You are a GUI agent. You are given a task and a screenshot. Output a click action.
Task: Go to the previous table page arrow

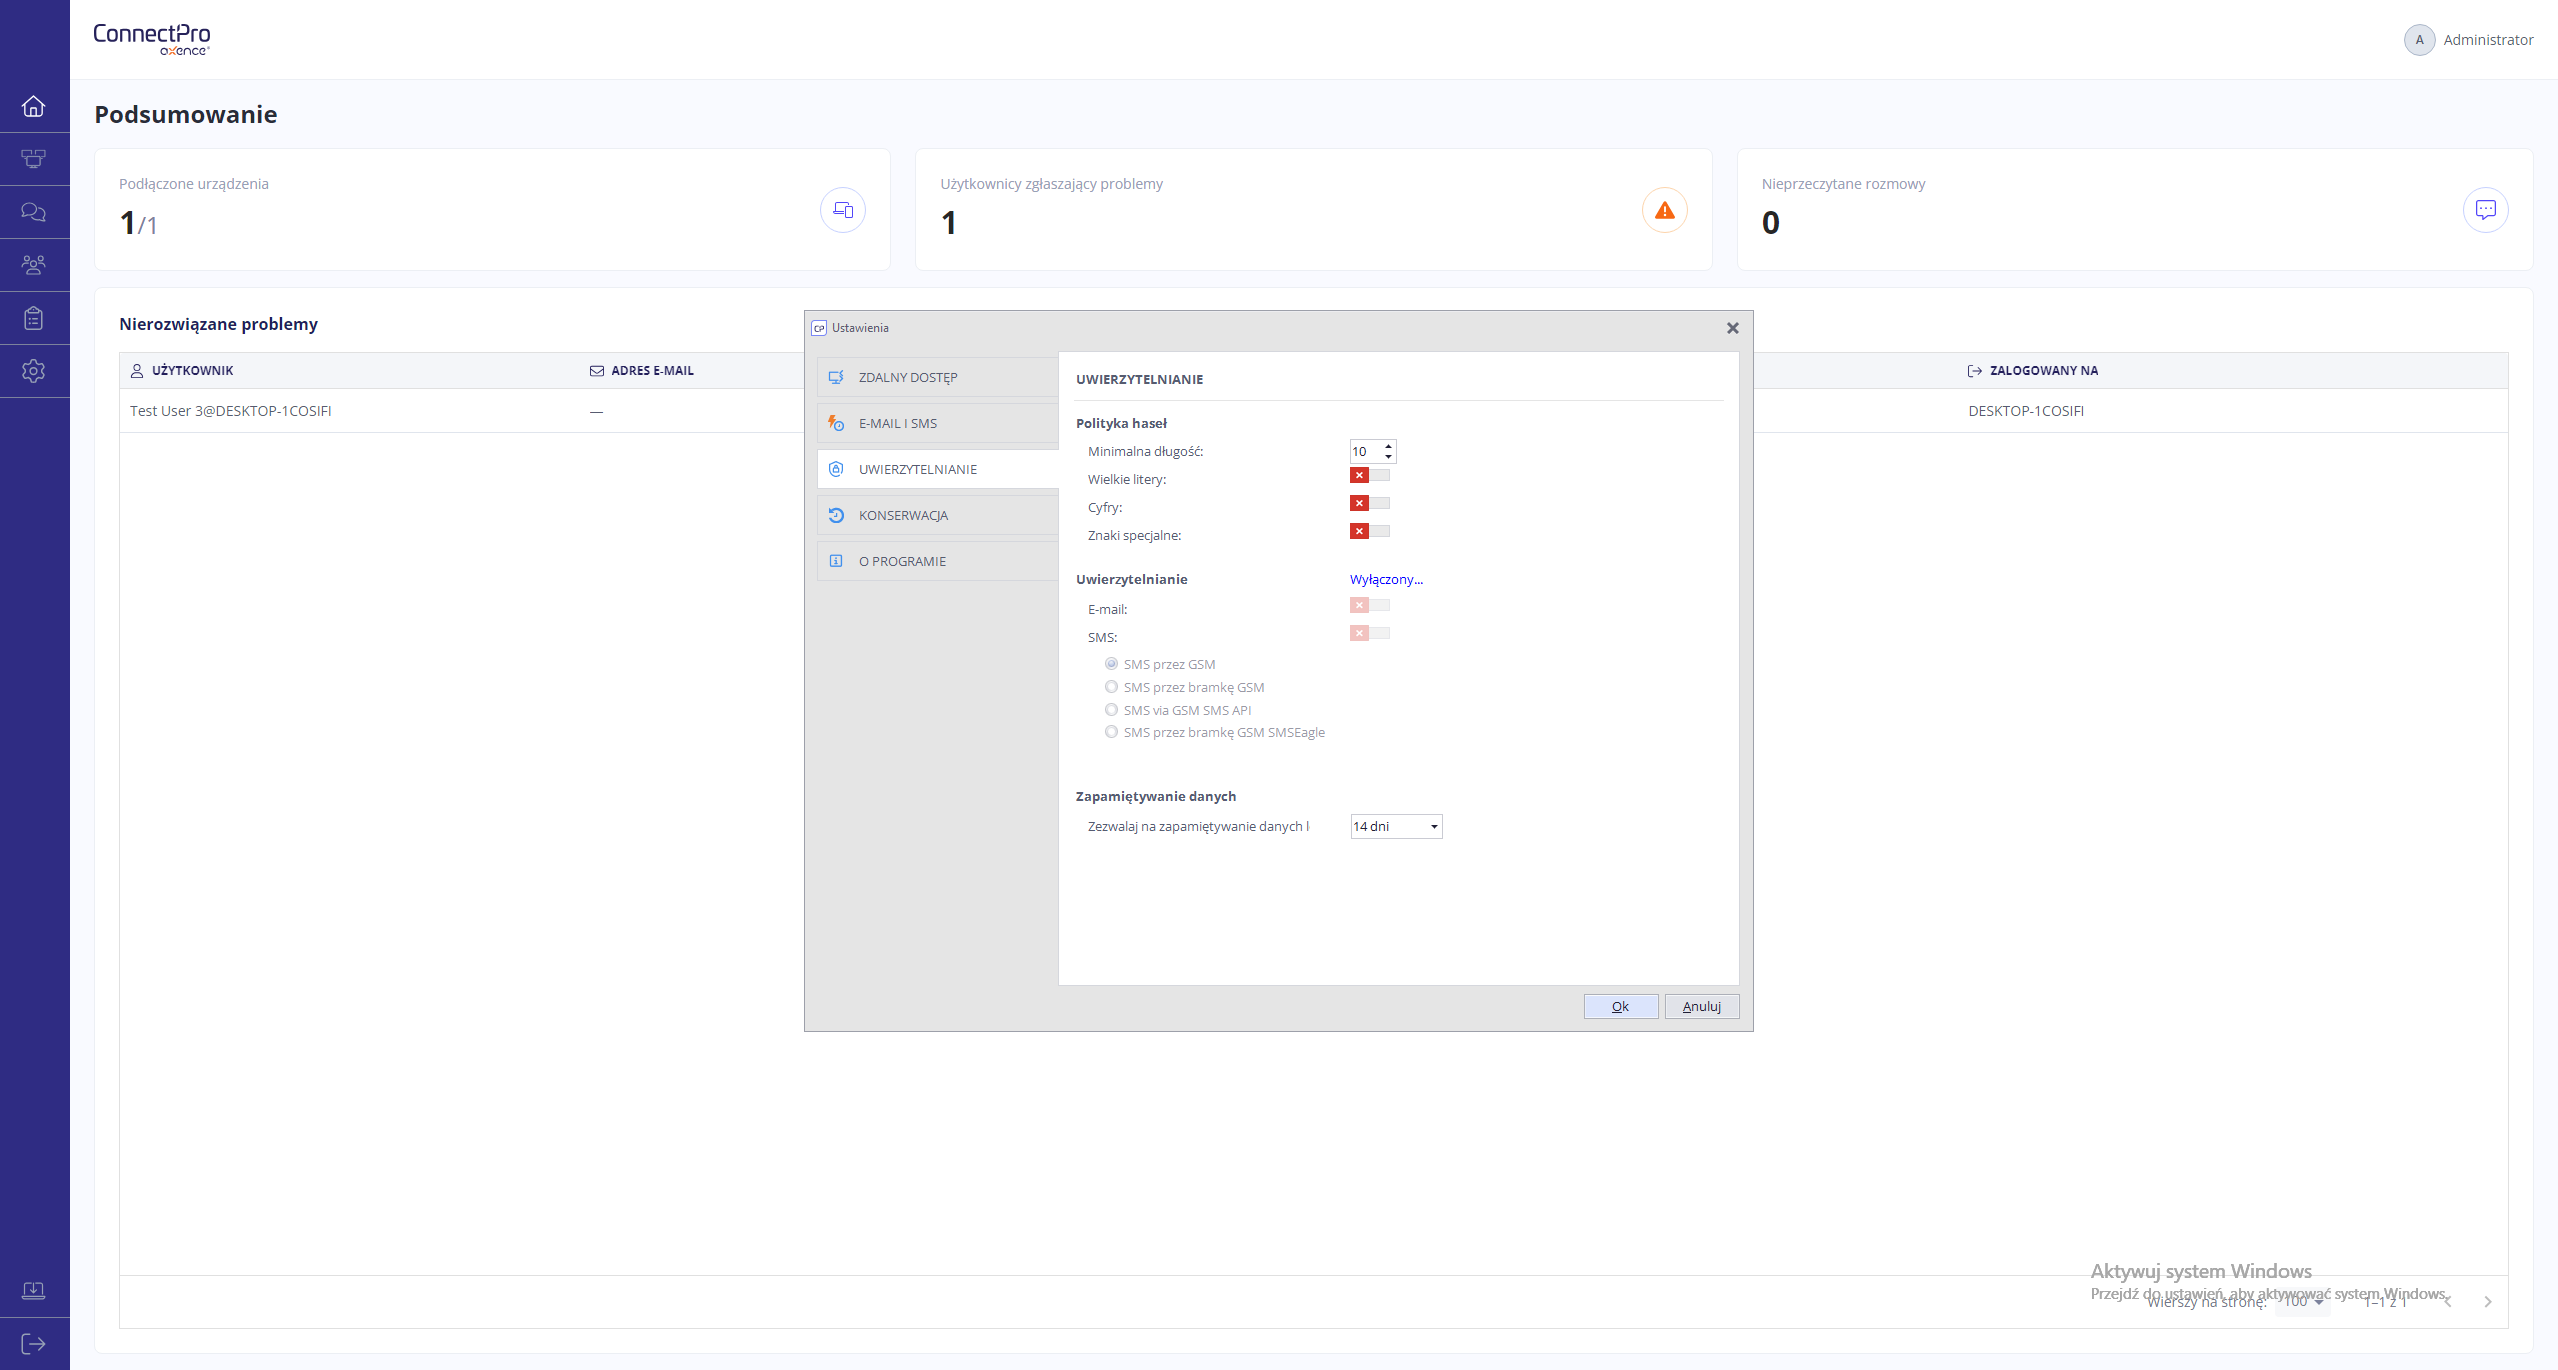pos(2448,1302)
